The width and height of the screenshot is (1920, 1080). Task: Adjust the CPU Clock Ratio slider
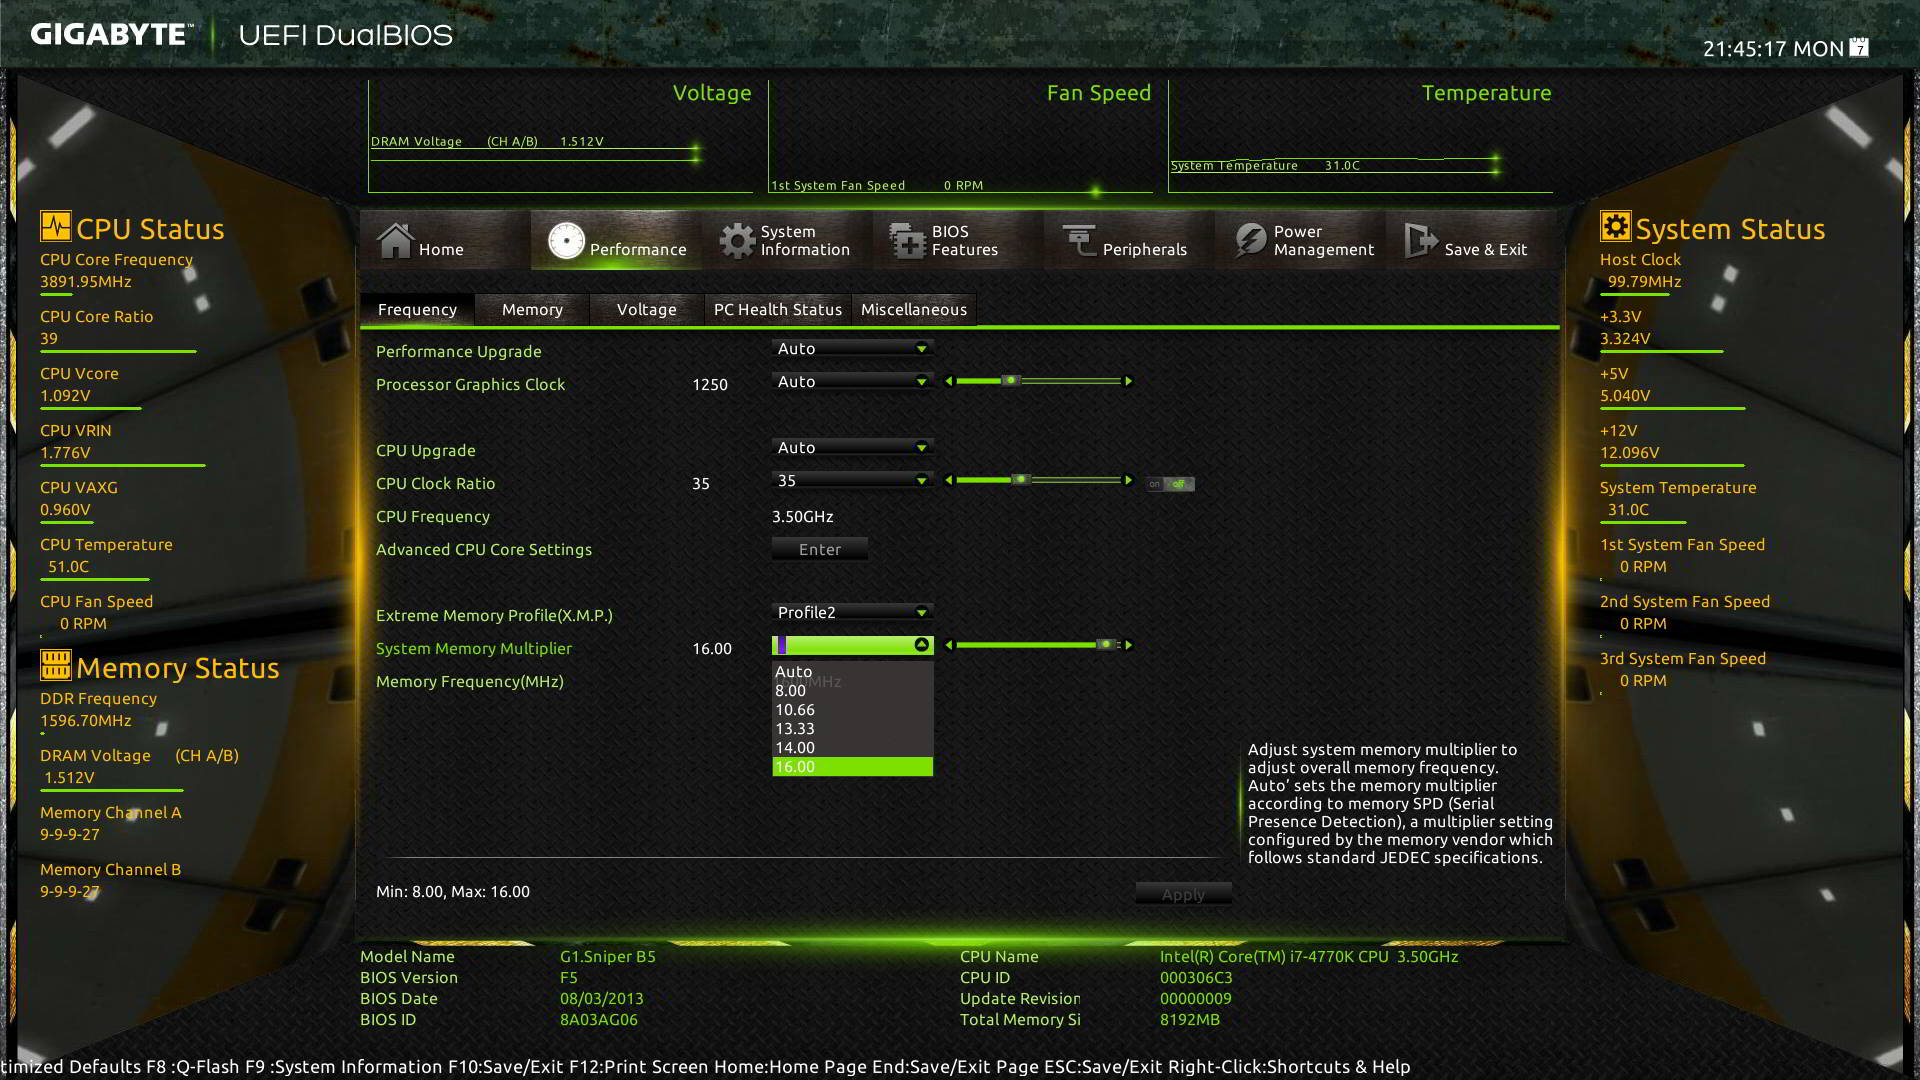[x=1020, y=480]
